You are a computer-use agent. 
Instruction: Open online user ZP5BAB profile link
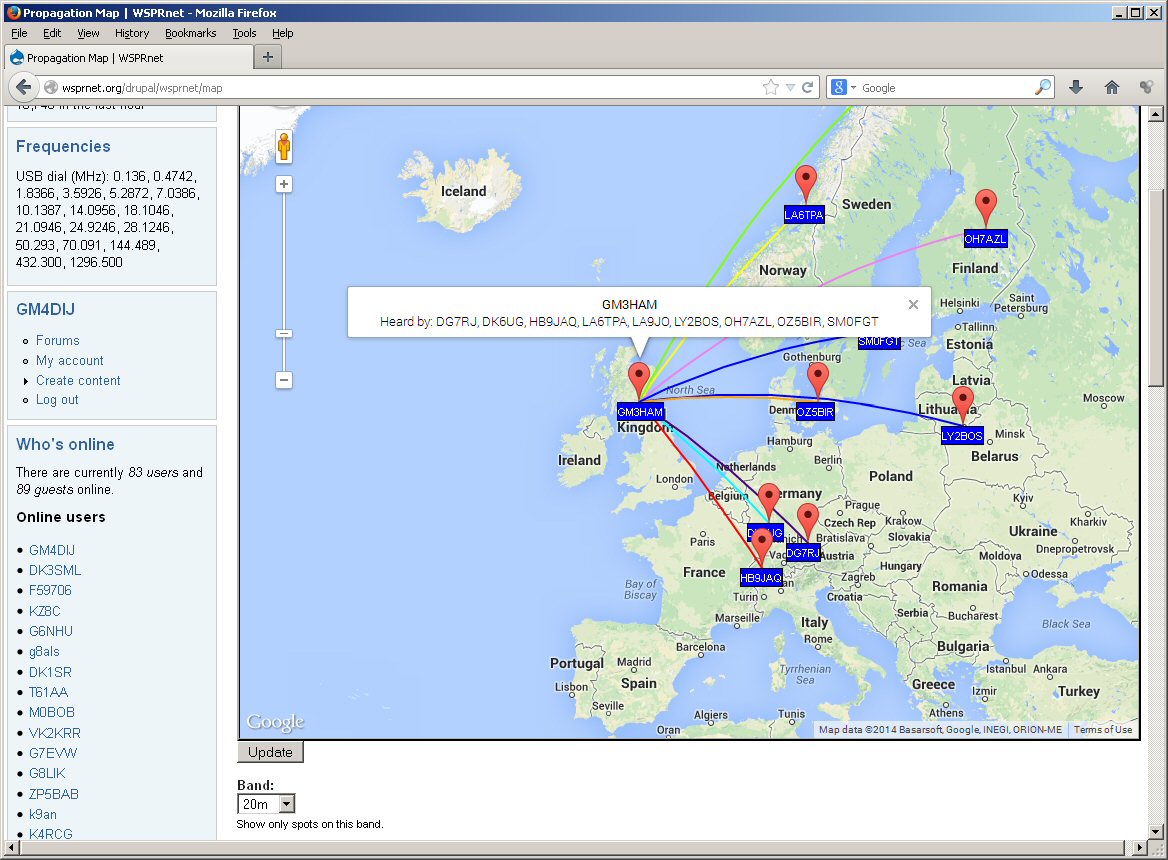(54, 794)
